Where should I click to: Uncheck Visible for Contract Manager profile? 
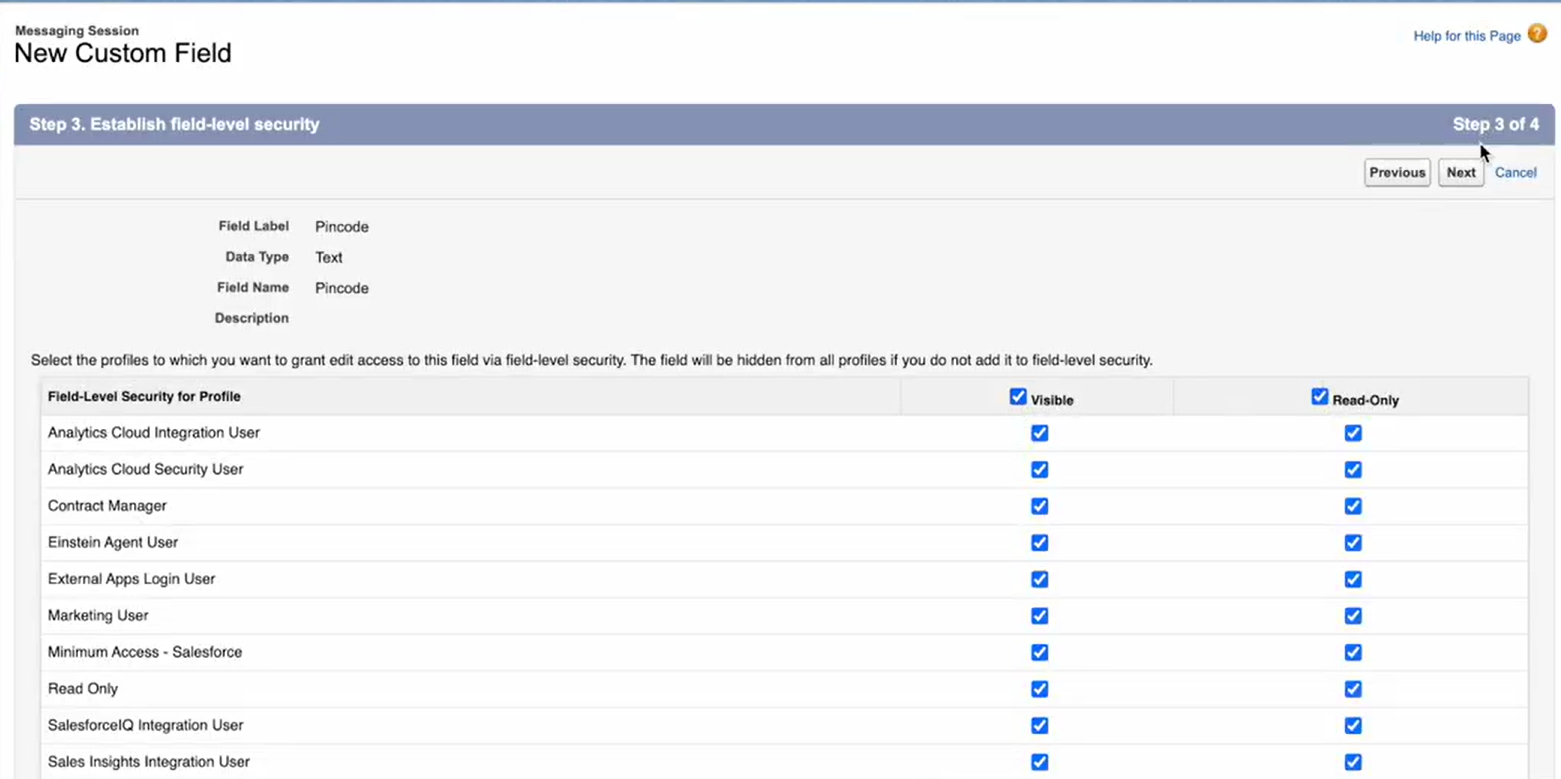tap(1039, 506)
